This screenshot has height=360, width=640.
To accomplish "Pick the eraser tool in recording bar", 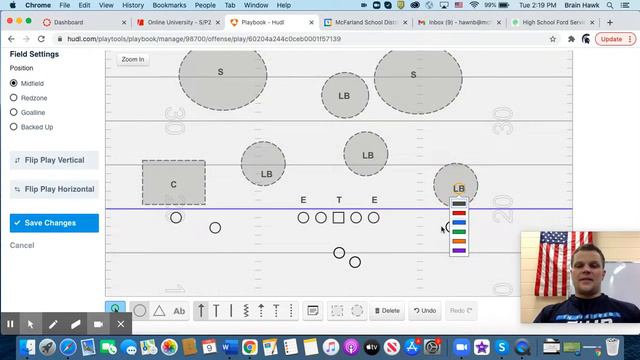I will coord(76,324).
